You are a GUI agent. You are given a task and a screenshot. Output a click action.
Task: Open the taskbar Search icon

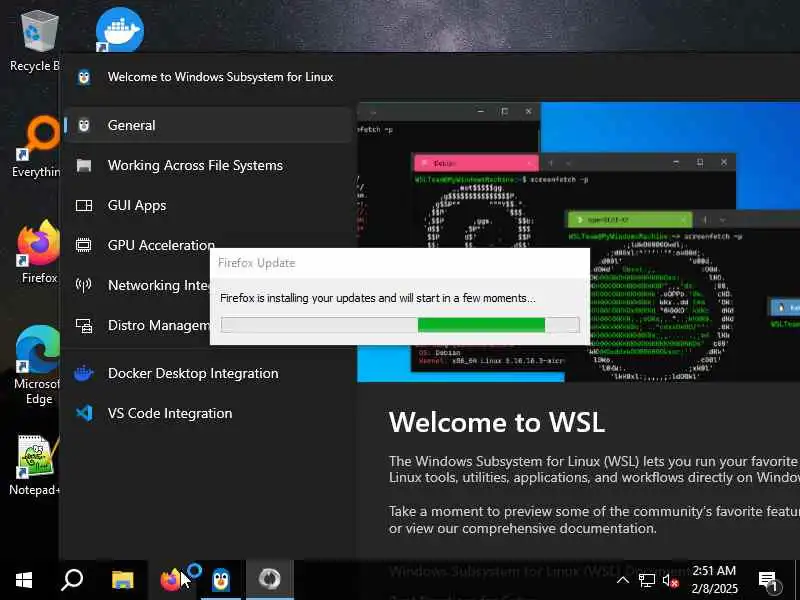[x=72, y=580]
